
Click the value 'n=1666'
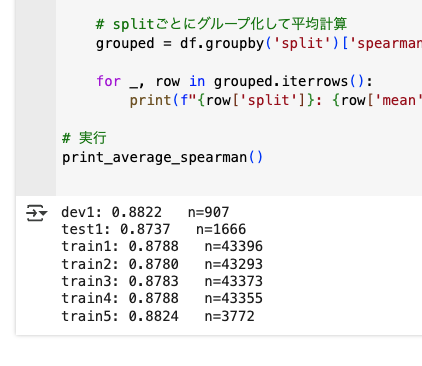point(221,229)
